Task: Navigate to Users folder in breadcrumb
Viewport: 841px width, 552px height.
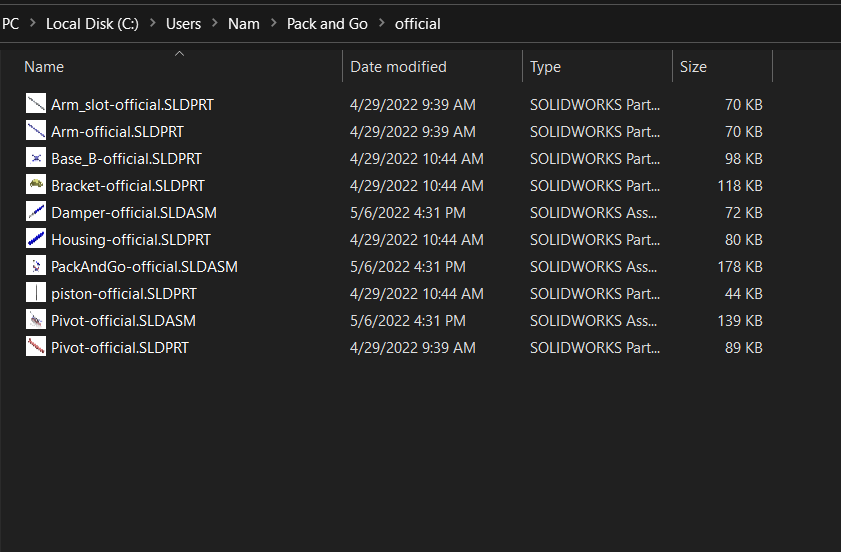Action: (x=183, y=24)
